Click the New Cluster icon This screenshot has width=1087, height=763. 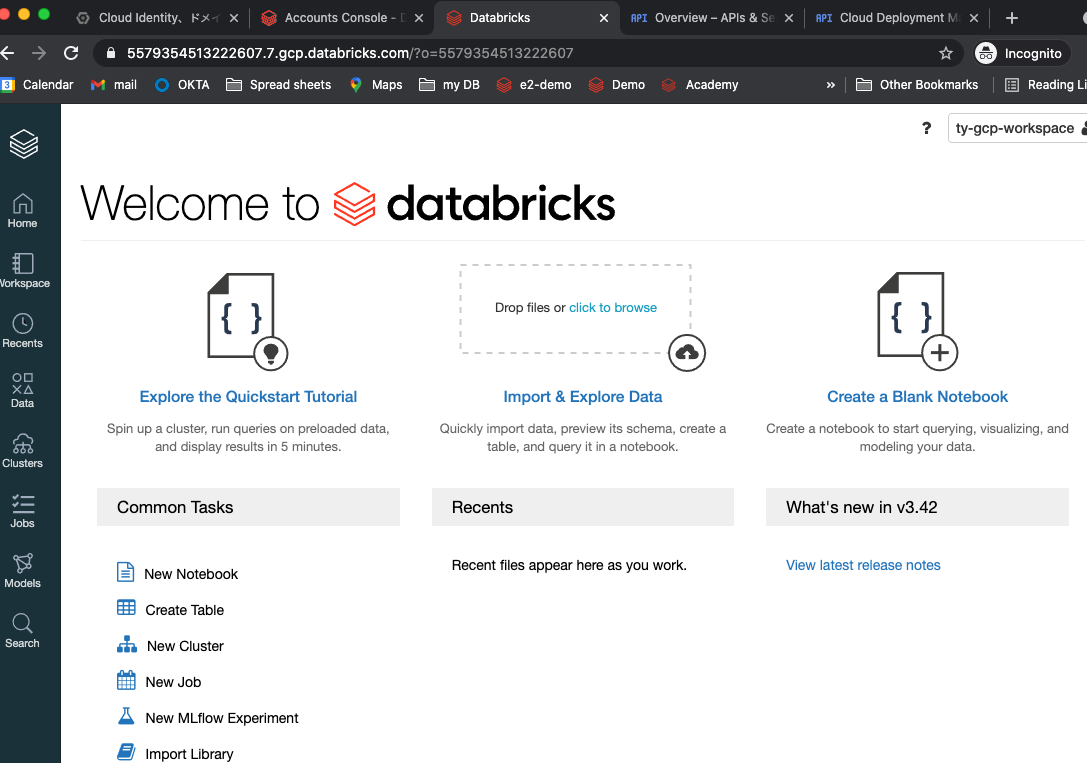click(127, 644)
